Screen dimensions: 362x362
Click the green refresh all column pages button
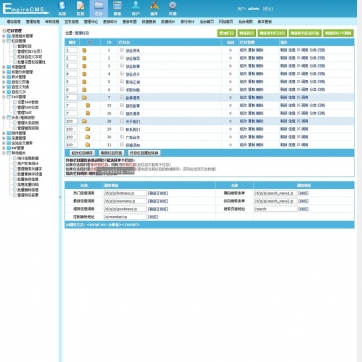coord(272,33)
